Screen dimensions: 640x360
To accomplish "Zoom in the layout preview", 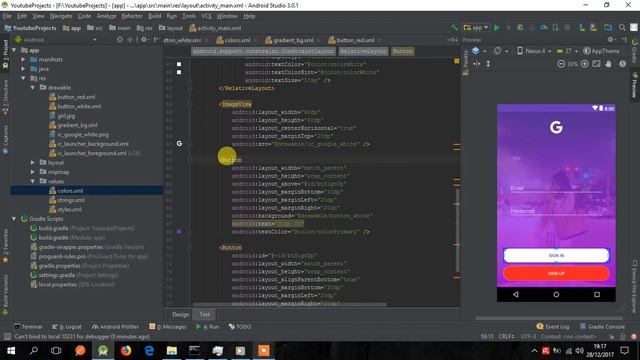I will tap(584, 64).
